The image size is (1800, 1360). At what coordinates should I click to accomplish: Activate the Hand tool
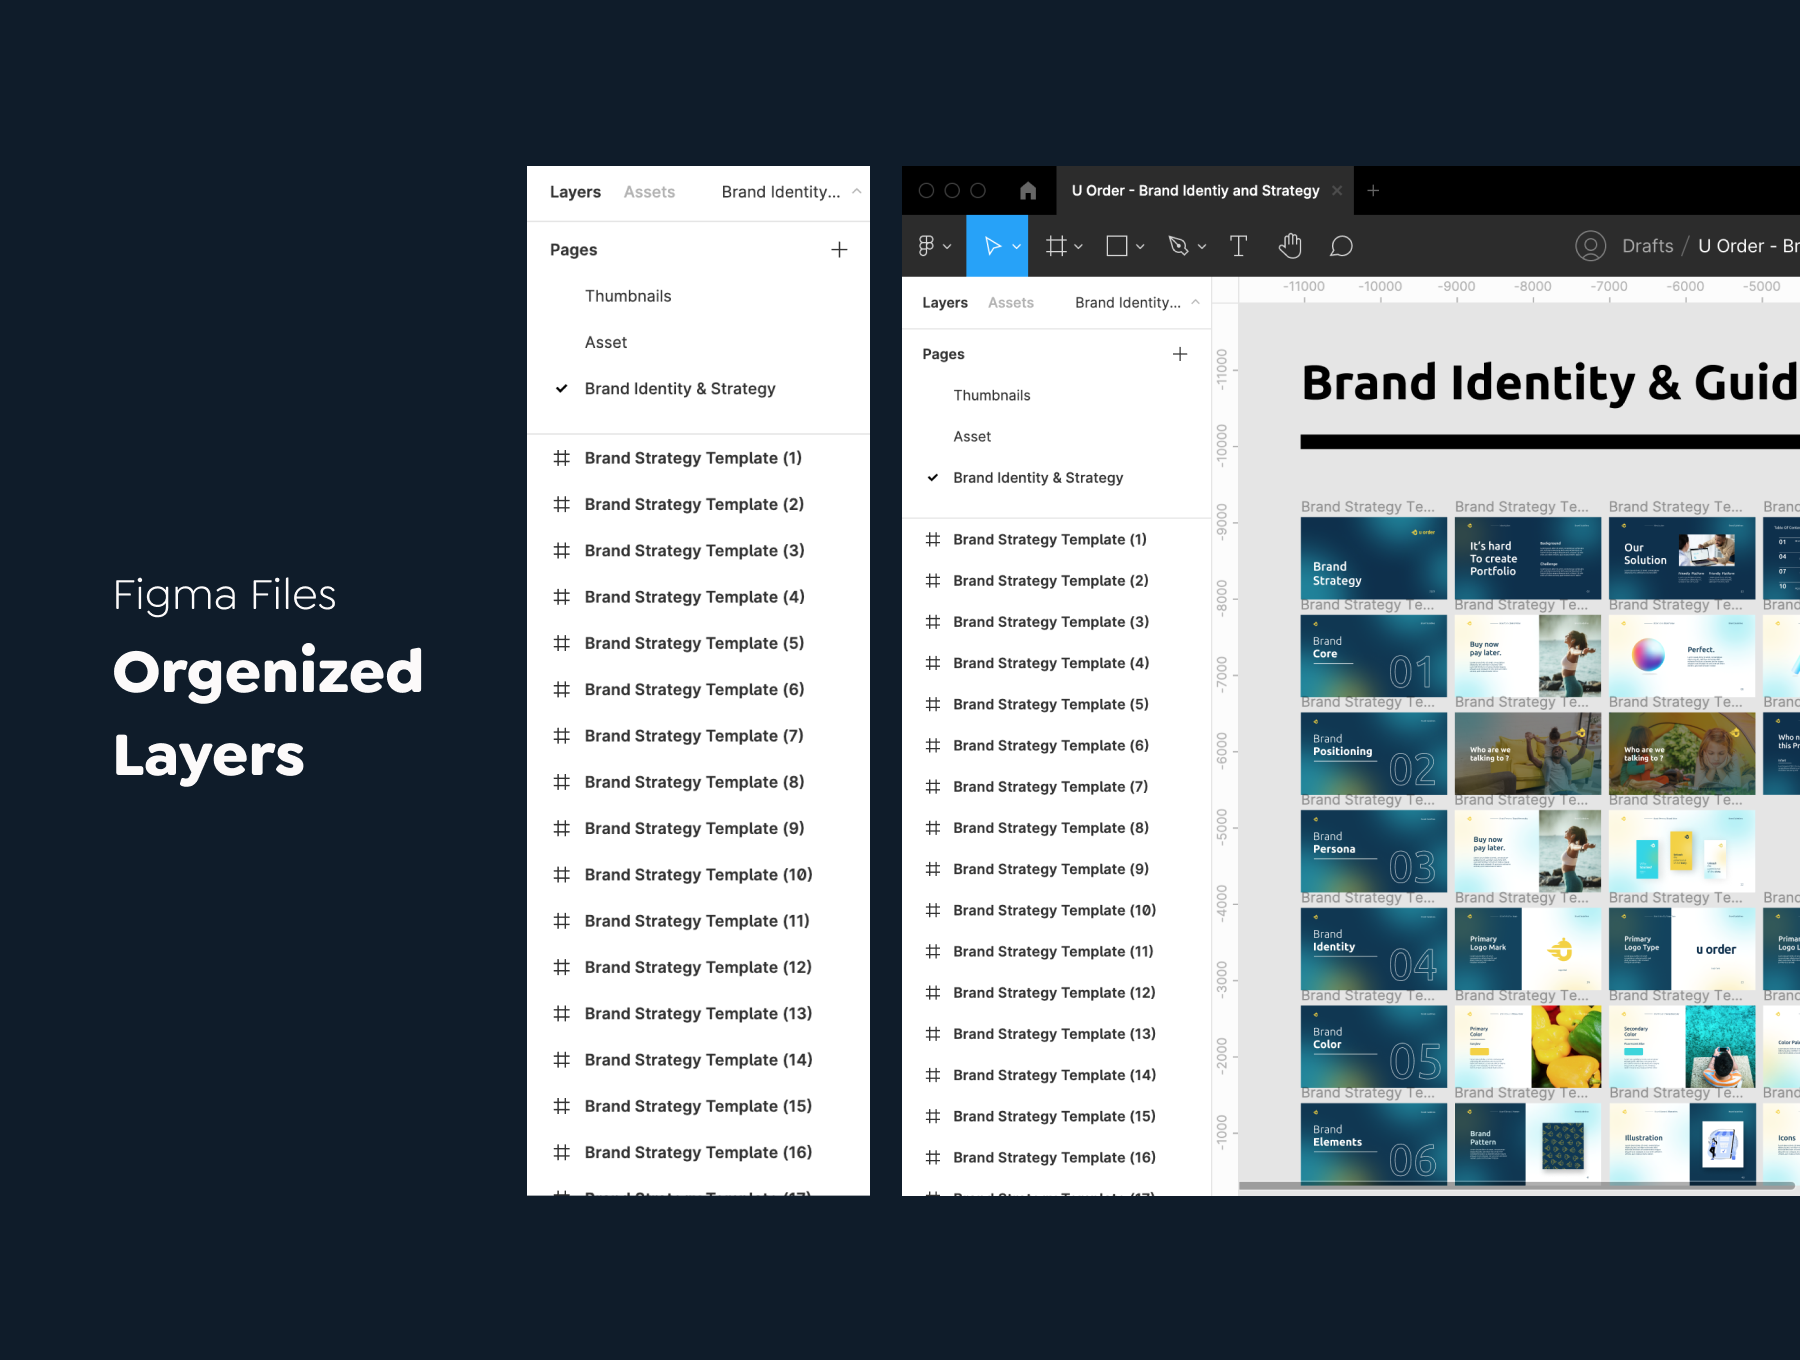pos(1290,246)
